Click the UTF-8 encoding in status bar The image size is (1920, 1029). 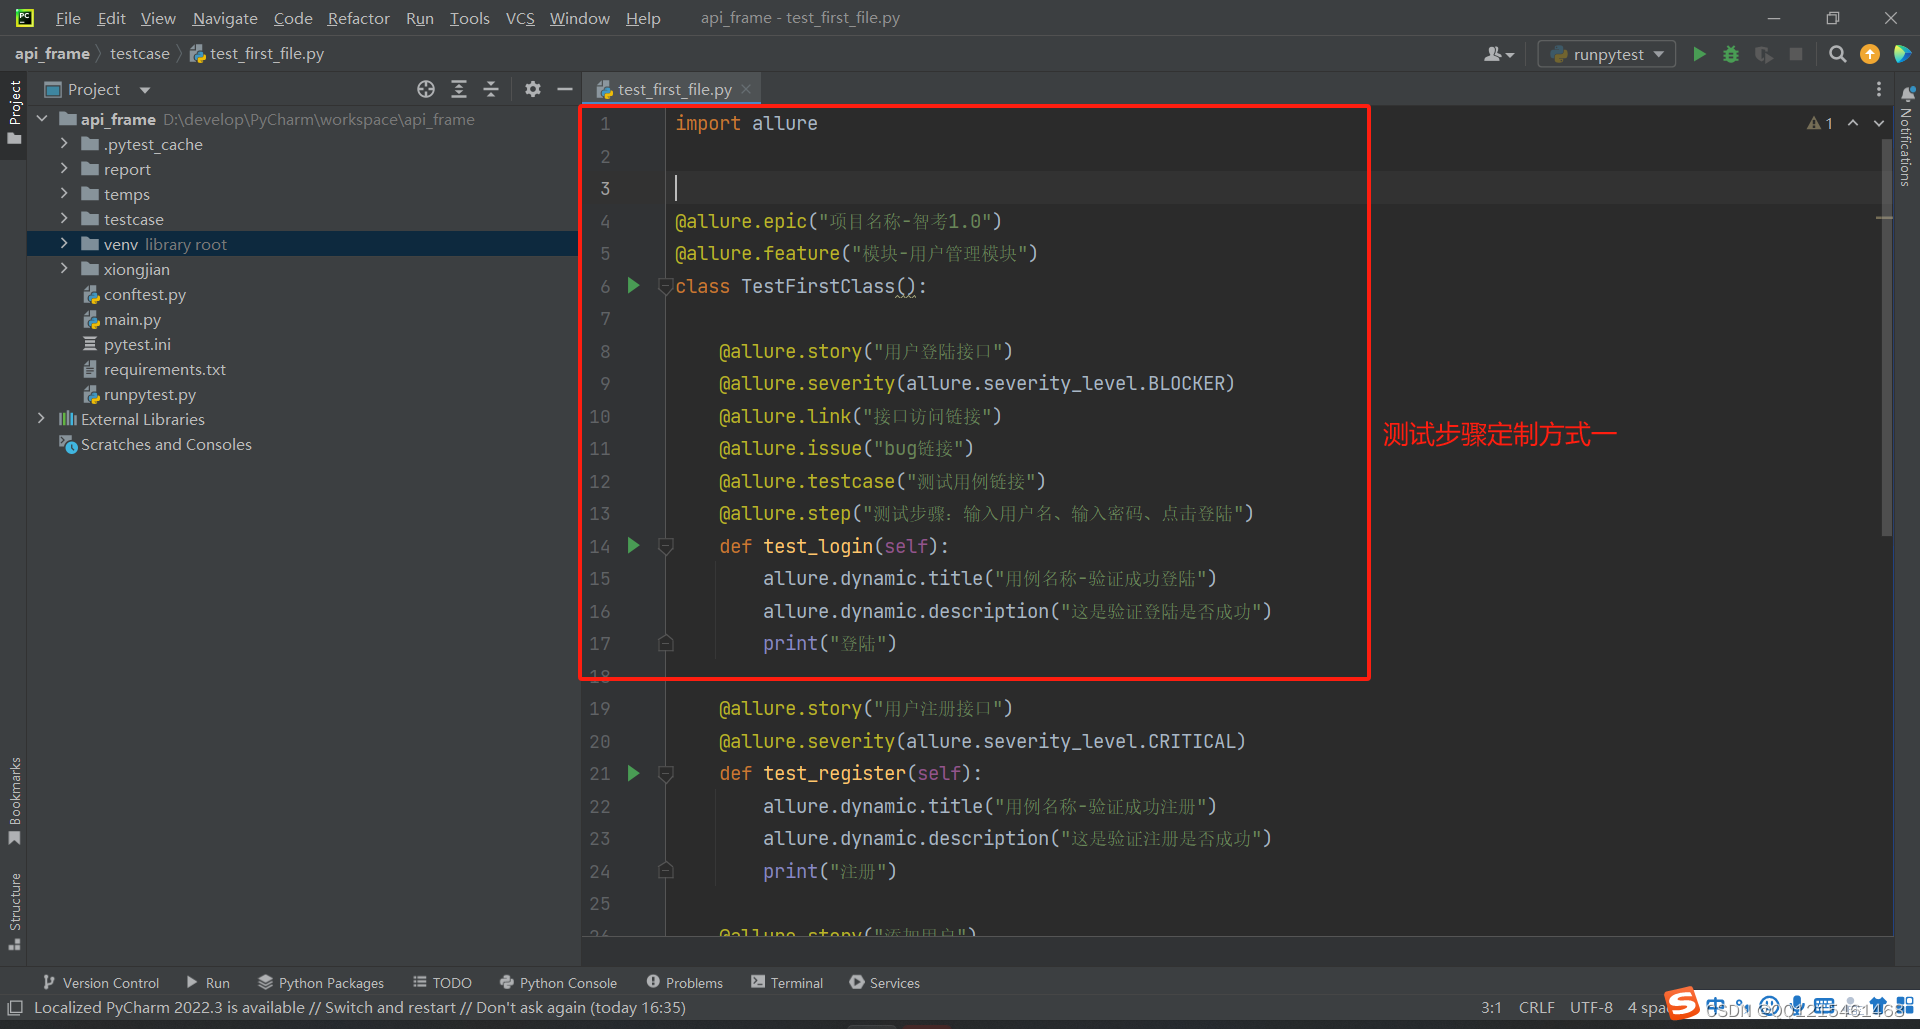1591,1008
